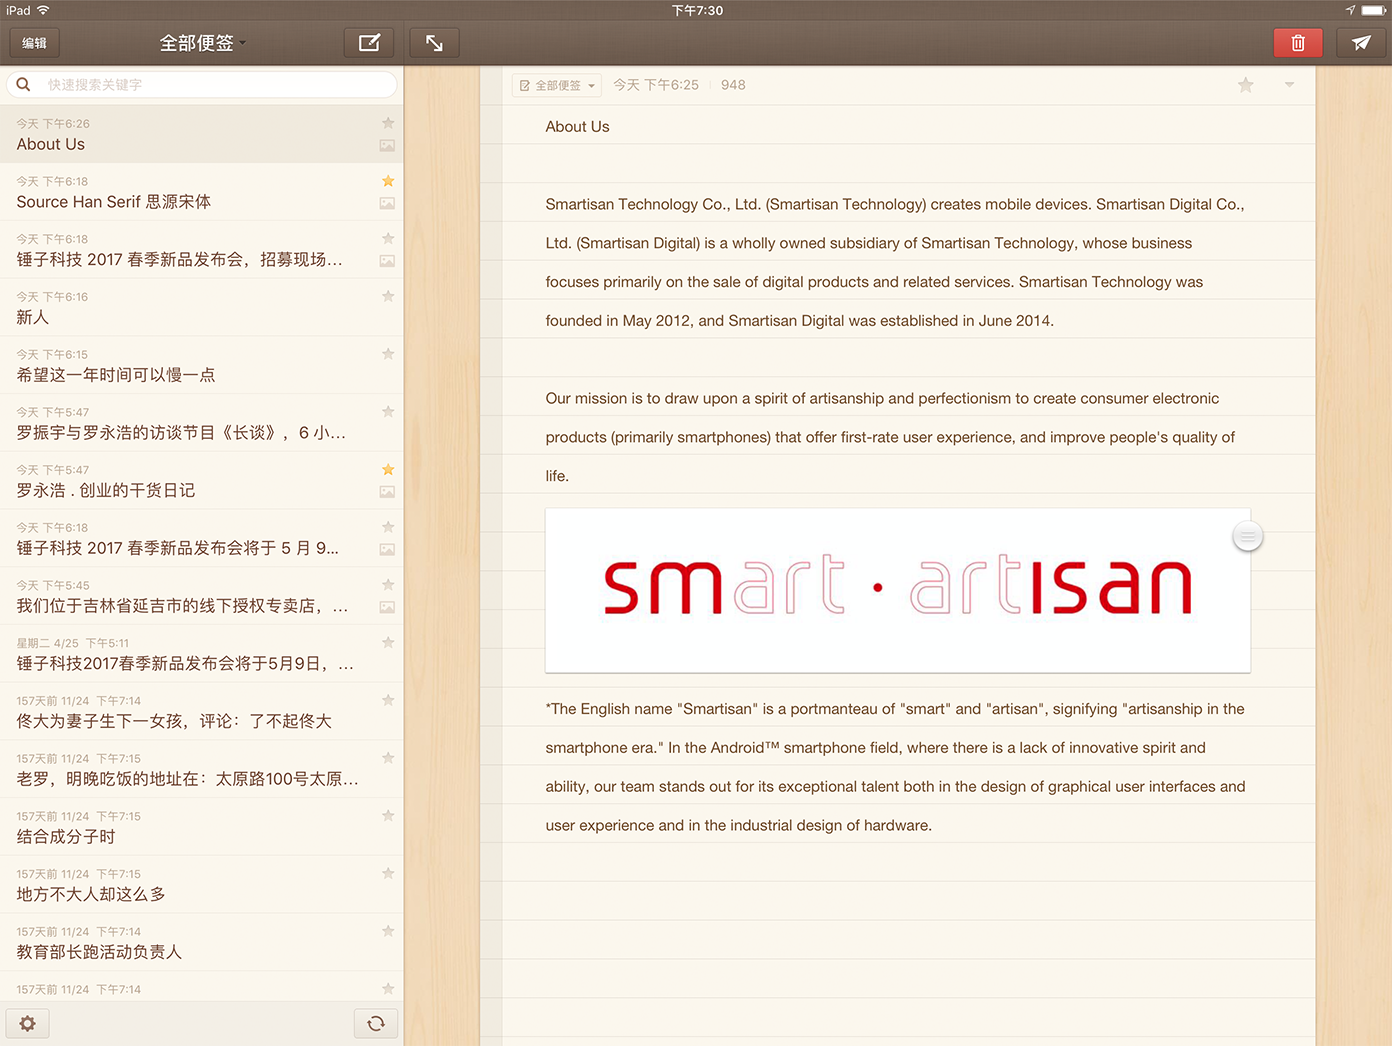Tap image indicator on 春季新品发布会将于 5 月 9 row

point(387,550)
